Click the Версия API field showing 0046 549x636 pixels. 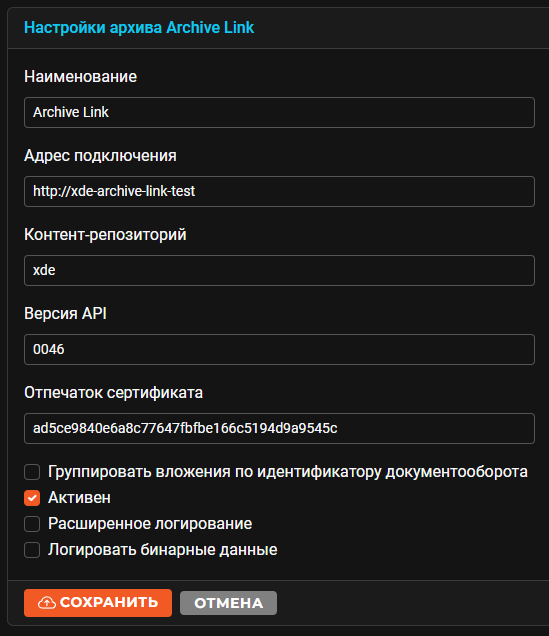279,350
